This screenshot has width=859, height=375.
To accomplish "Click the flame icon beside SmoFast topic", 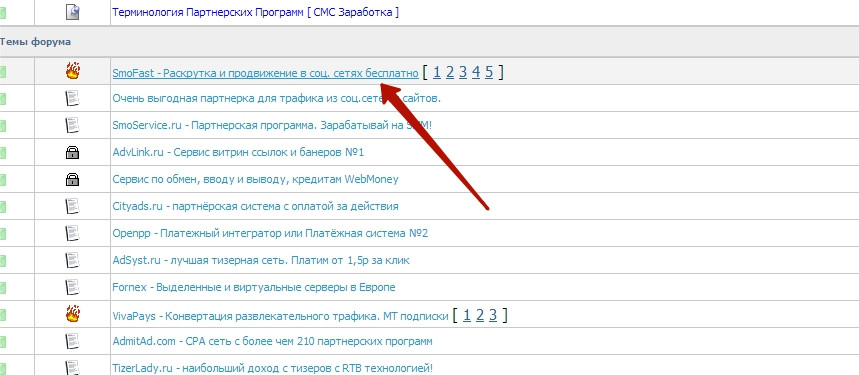I will [72, 71].
